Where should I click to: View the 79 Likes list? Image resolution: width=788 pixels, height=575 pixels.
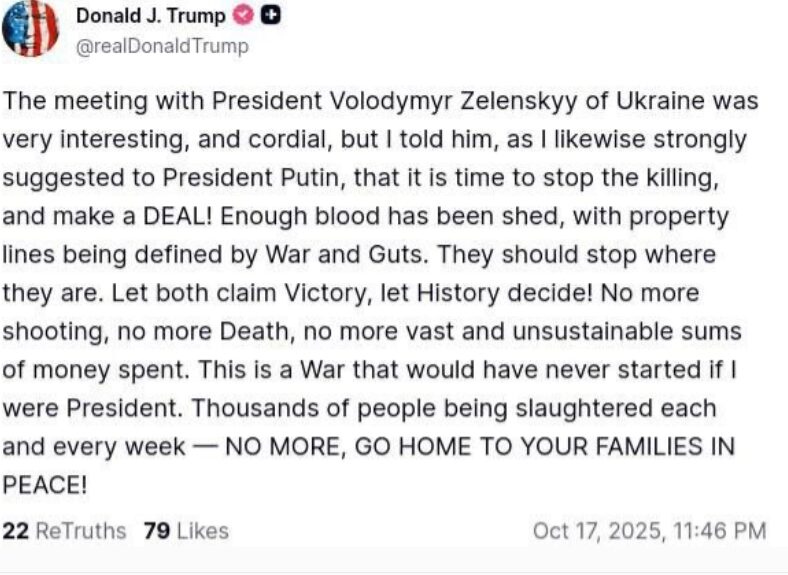[x=186, y=531]
